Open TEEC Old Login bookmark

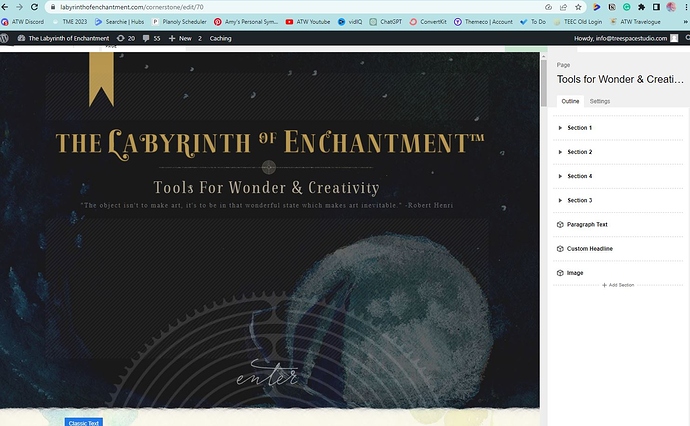pyautogui.click(x=578, y=22)
